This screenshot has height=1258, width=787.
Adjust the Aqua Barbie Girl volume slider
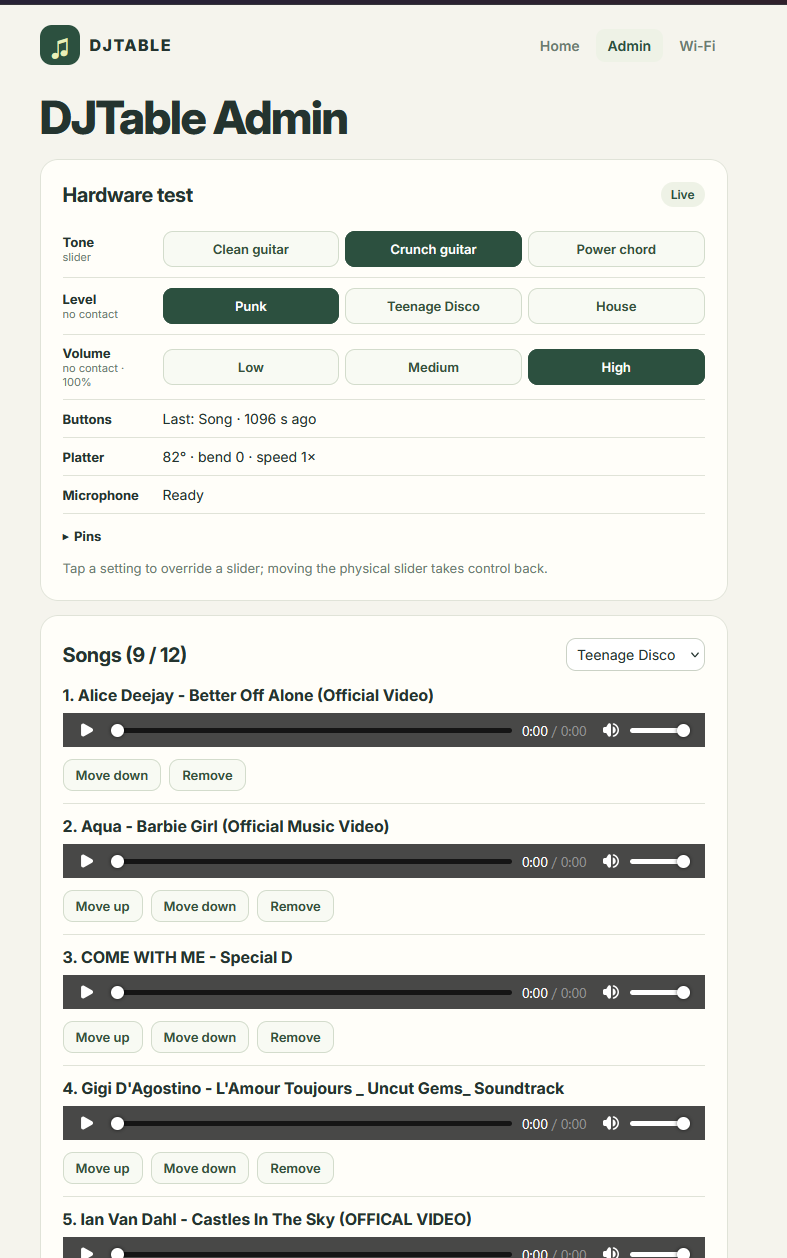[659, 861]
